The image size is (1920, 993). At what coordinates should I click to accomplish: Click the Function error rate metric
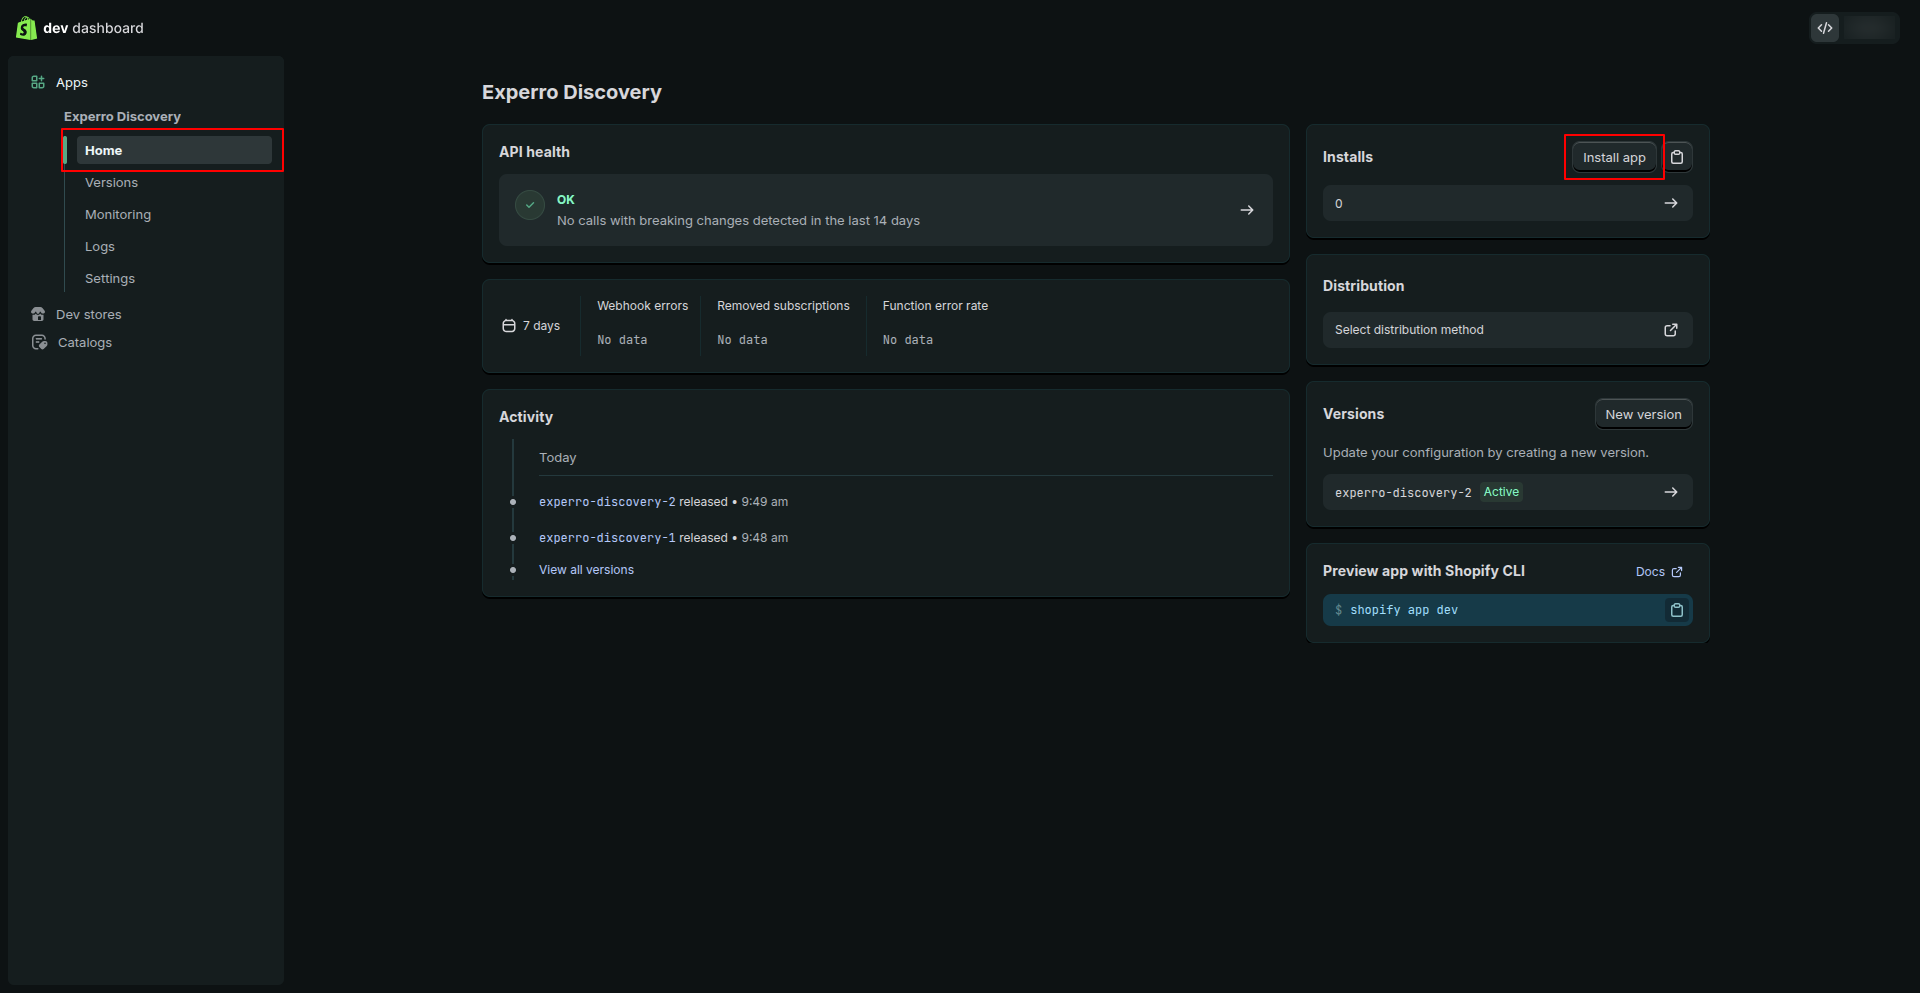935,306
